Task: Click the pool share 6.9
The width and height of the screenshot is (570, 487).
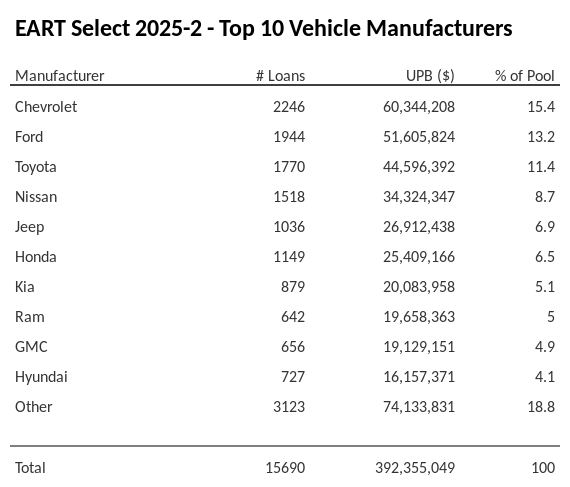Action: coord(545,227)
